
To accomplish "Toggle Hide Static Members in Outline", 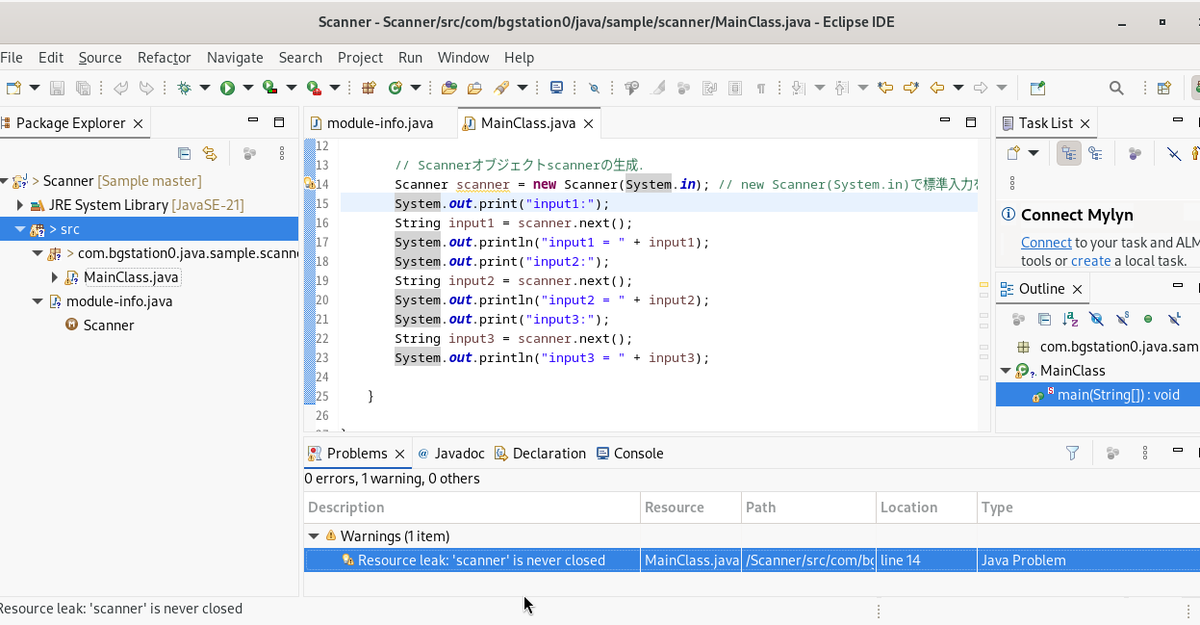I will click(x=1122, y=319).
